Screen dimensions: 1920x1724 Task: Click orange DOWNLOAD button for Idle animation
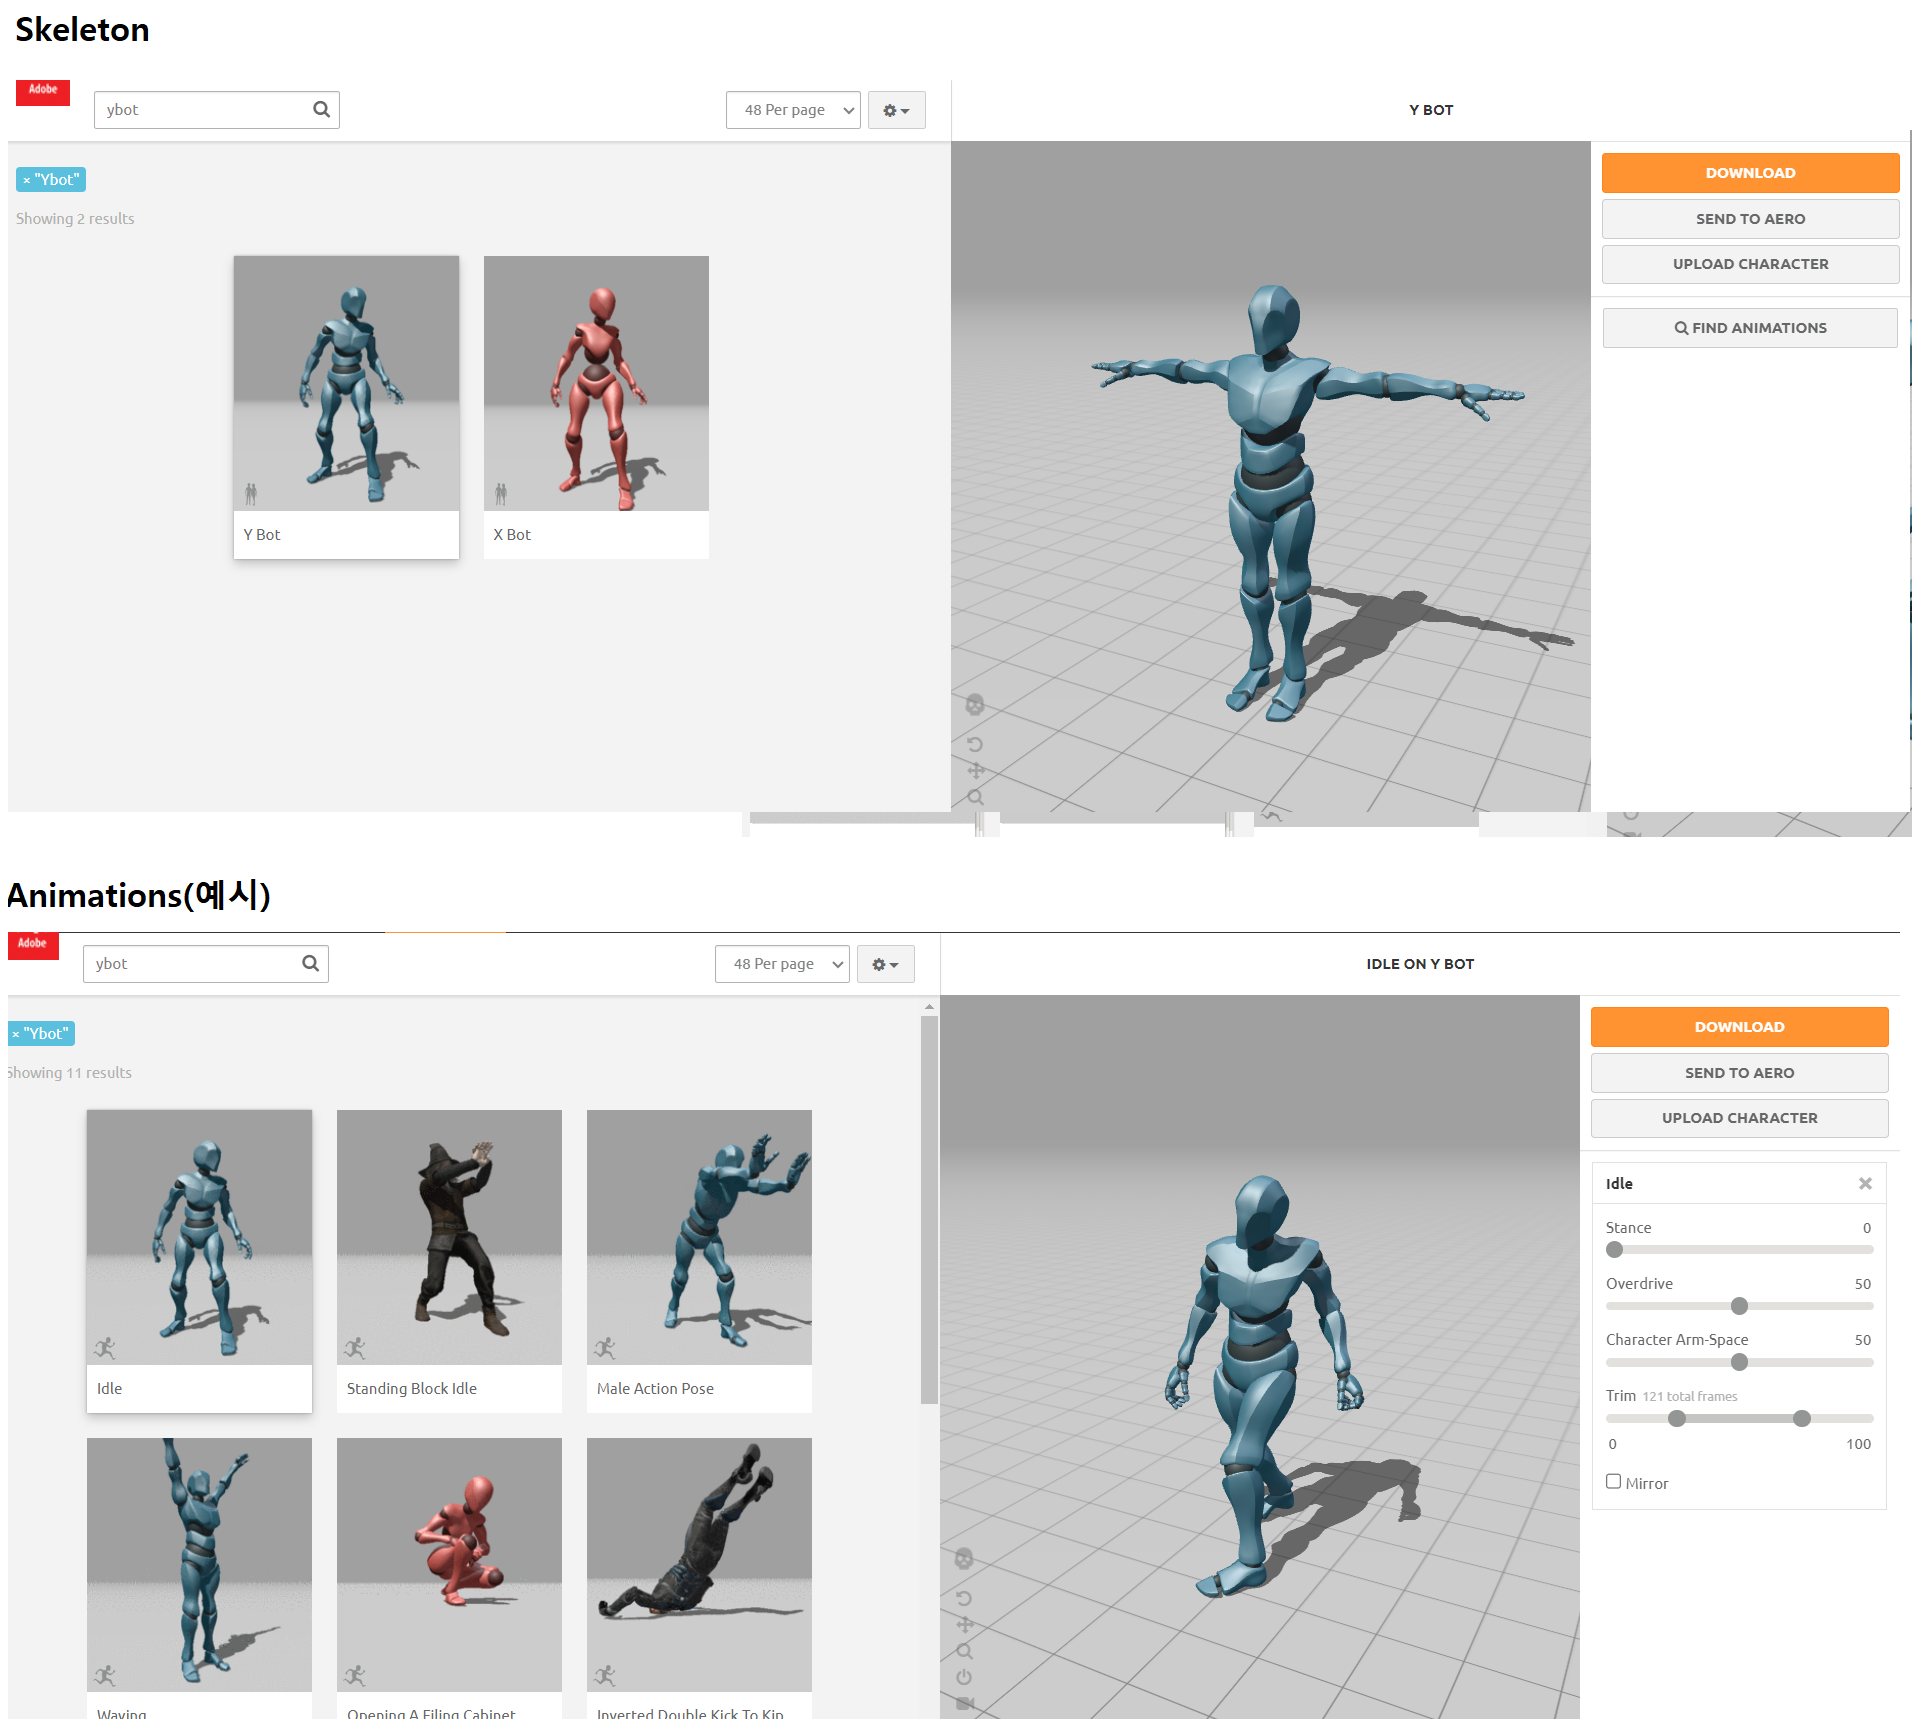tap(1739, 1027)
